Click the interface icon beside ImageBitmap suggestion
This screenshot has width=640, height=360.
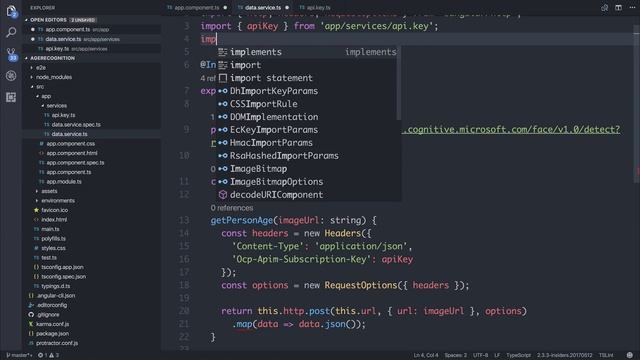click(x=222, y=169)
